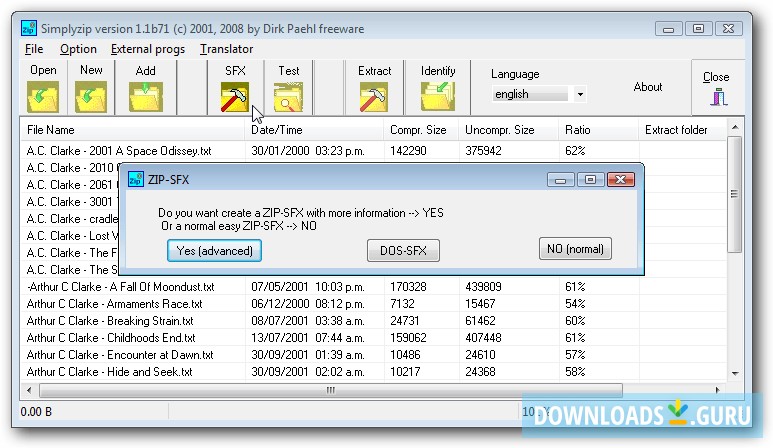Click the ZIP-SFX dialog title icon

tap(136, 179)
